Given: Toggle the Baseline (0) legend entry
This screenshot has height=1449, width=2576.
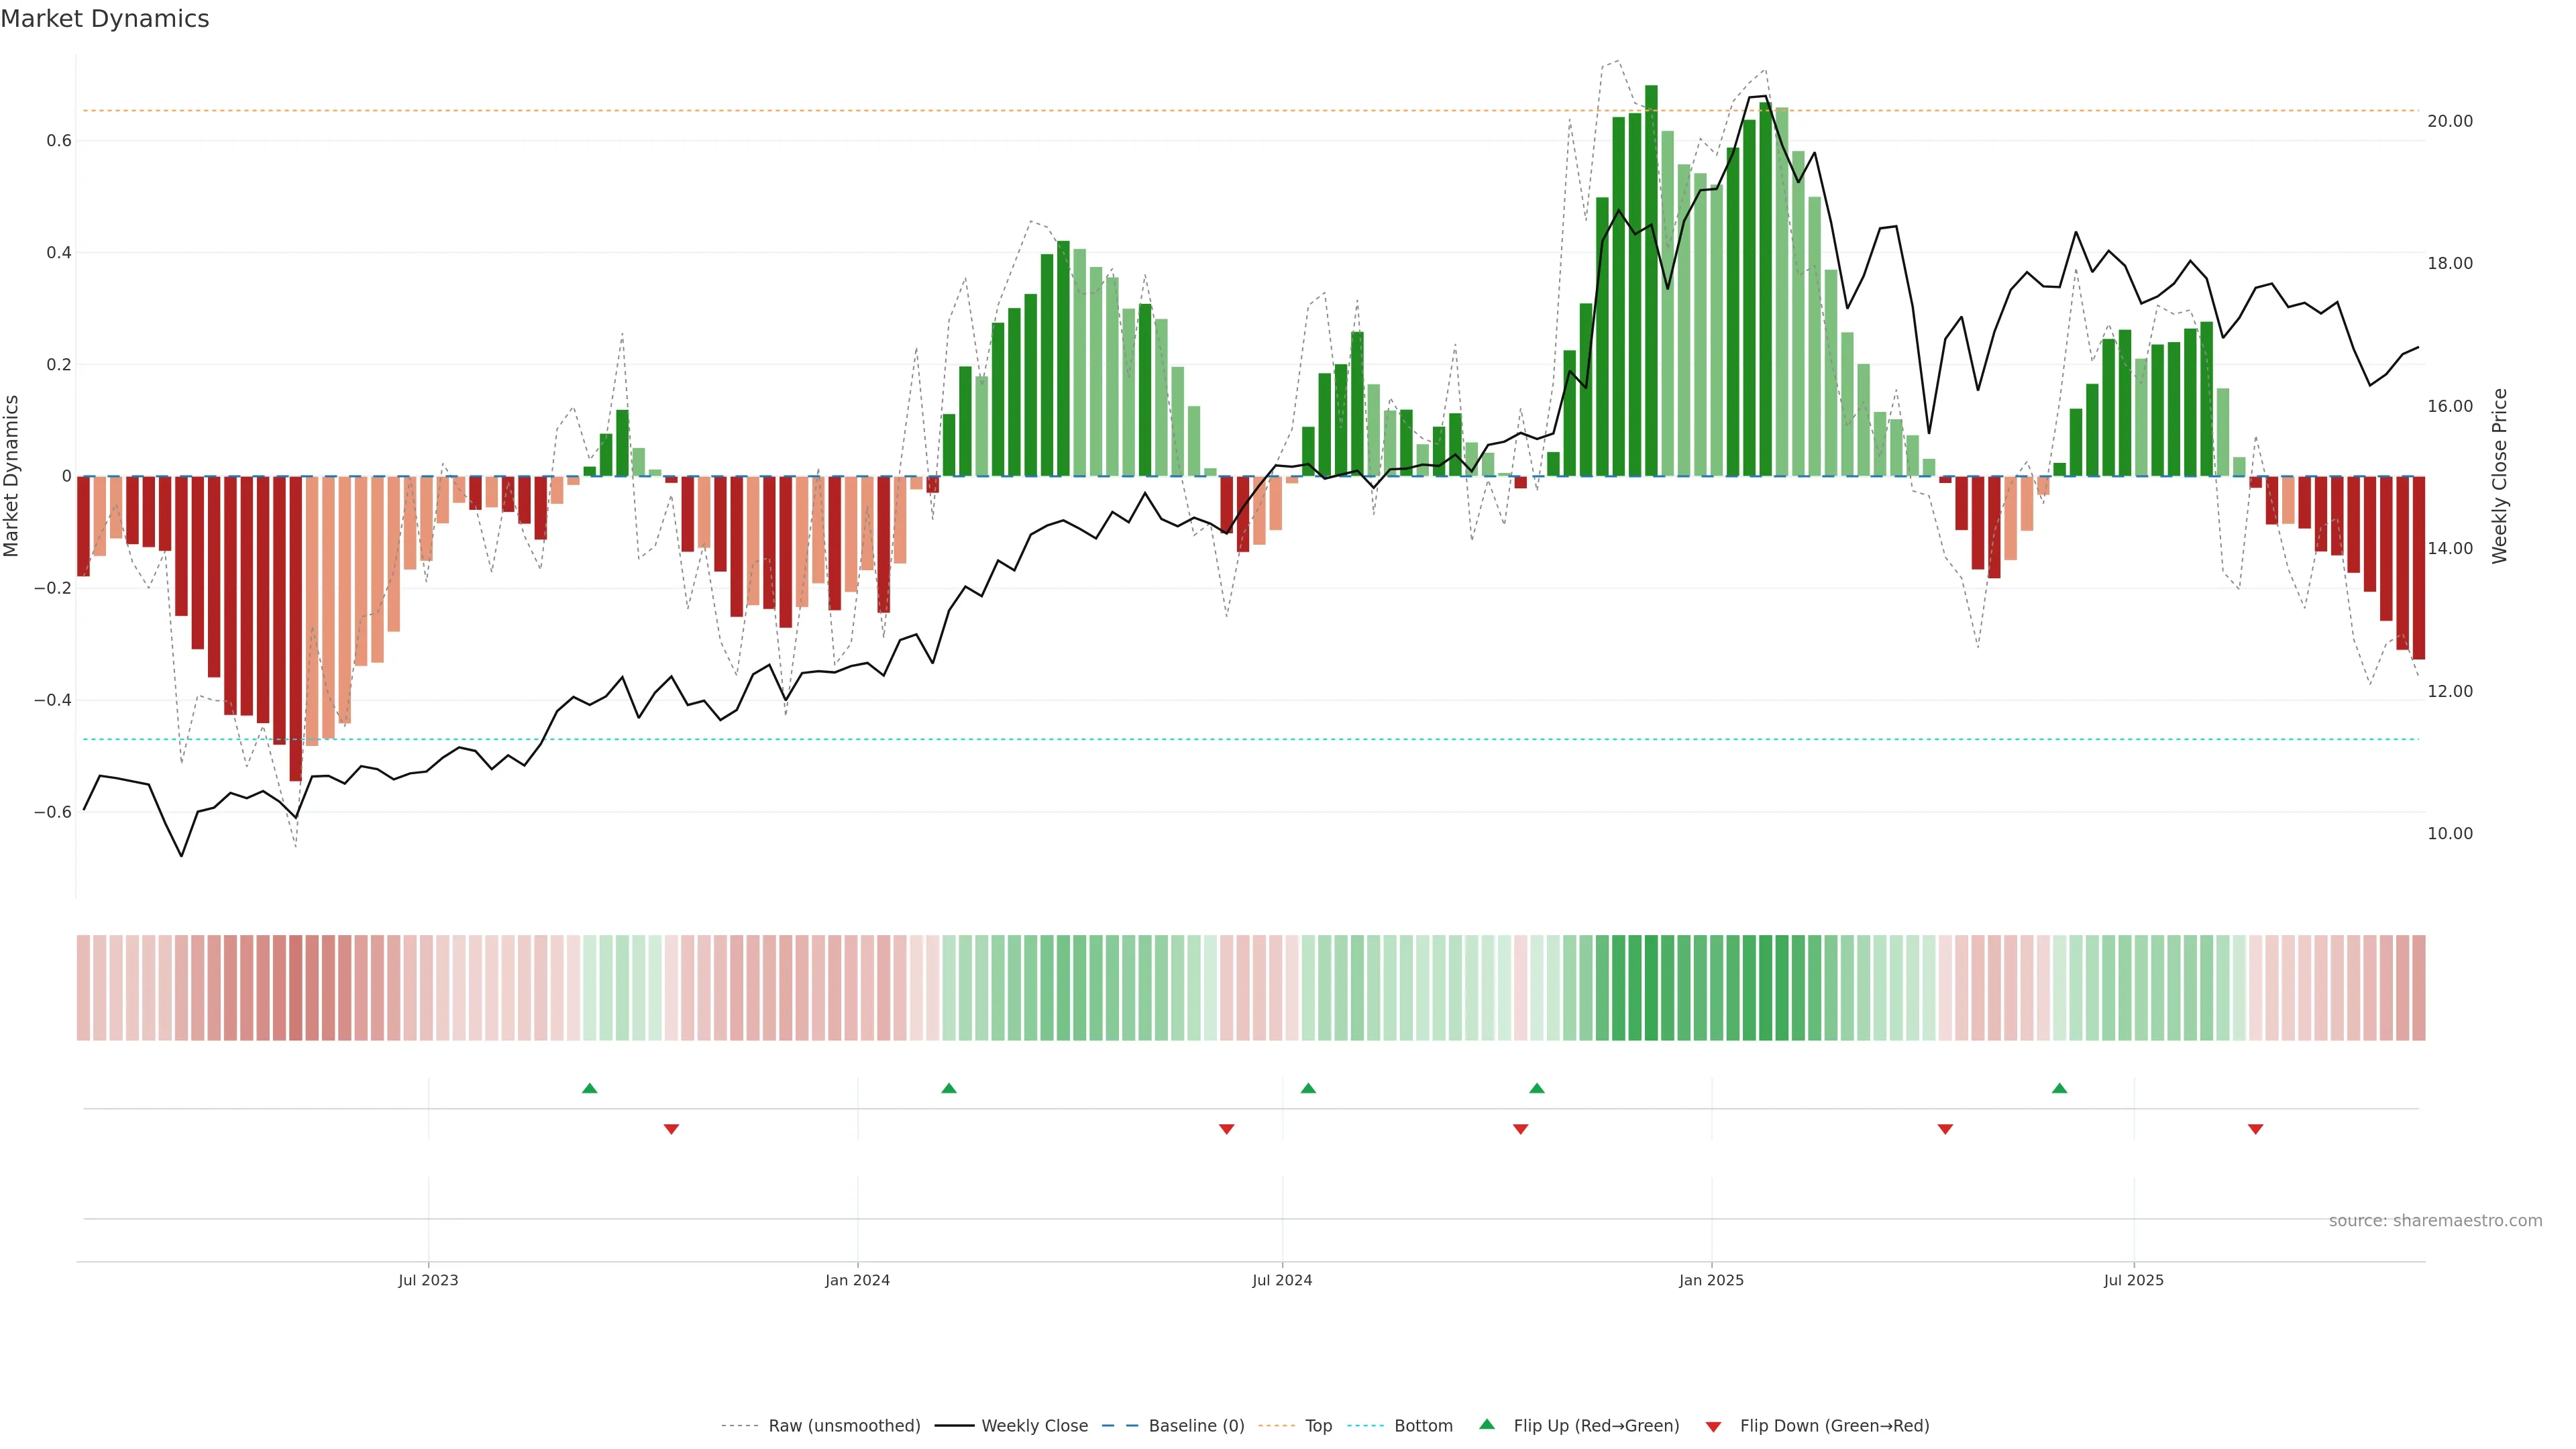Looking at the screenshot, I should [1196, 1426].
